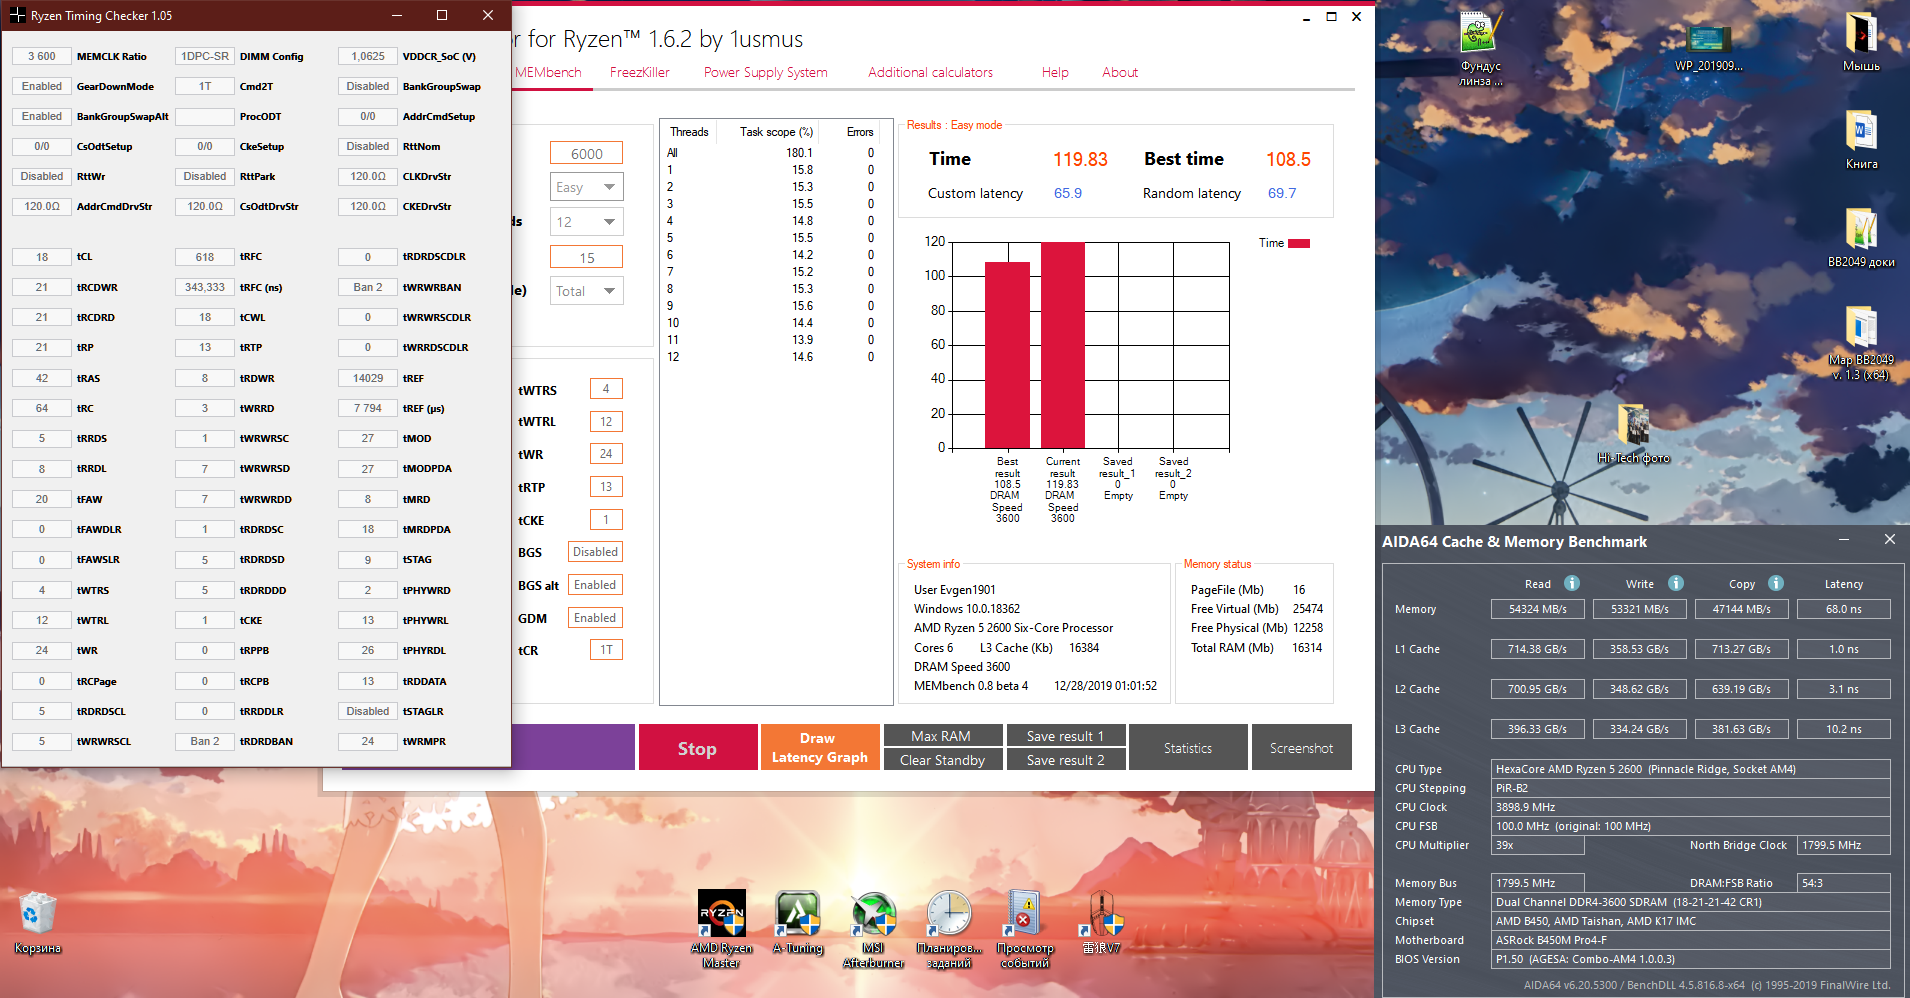Switch to the FreezKiller tab

[640, 72]
